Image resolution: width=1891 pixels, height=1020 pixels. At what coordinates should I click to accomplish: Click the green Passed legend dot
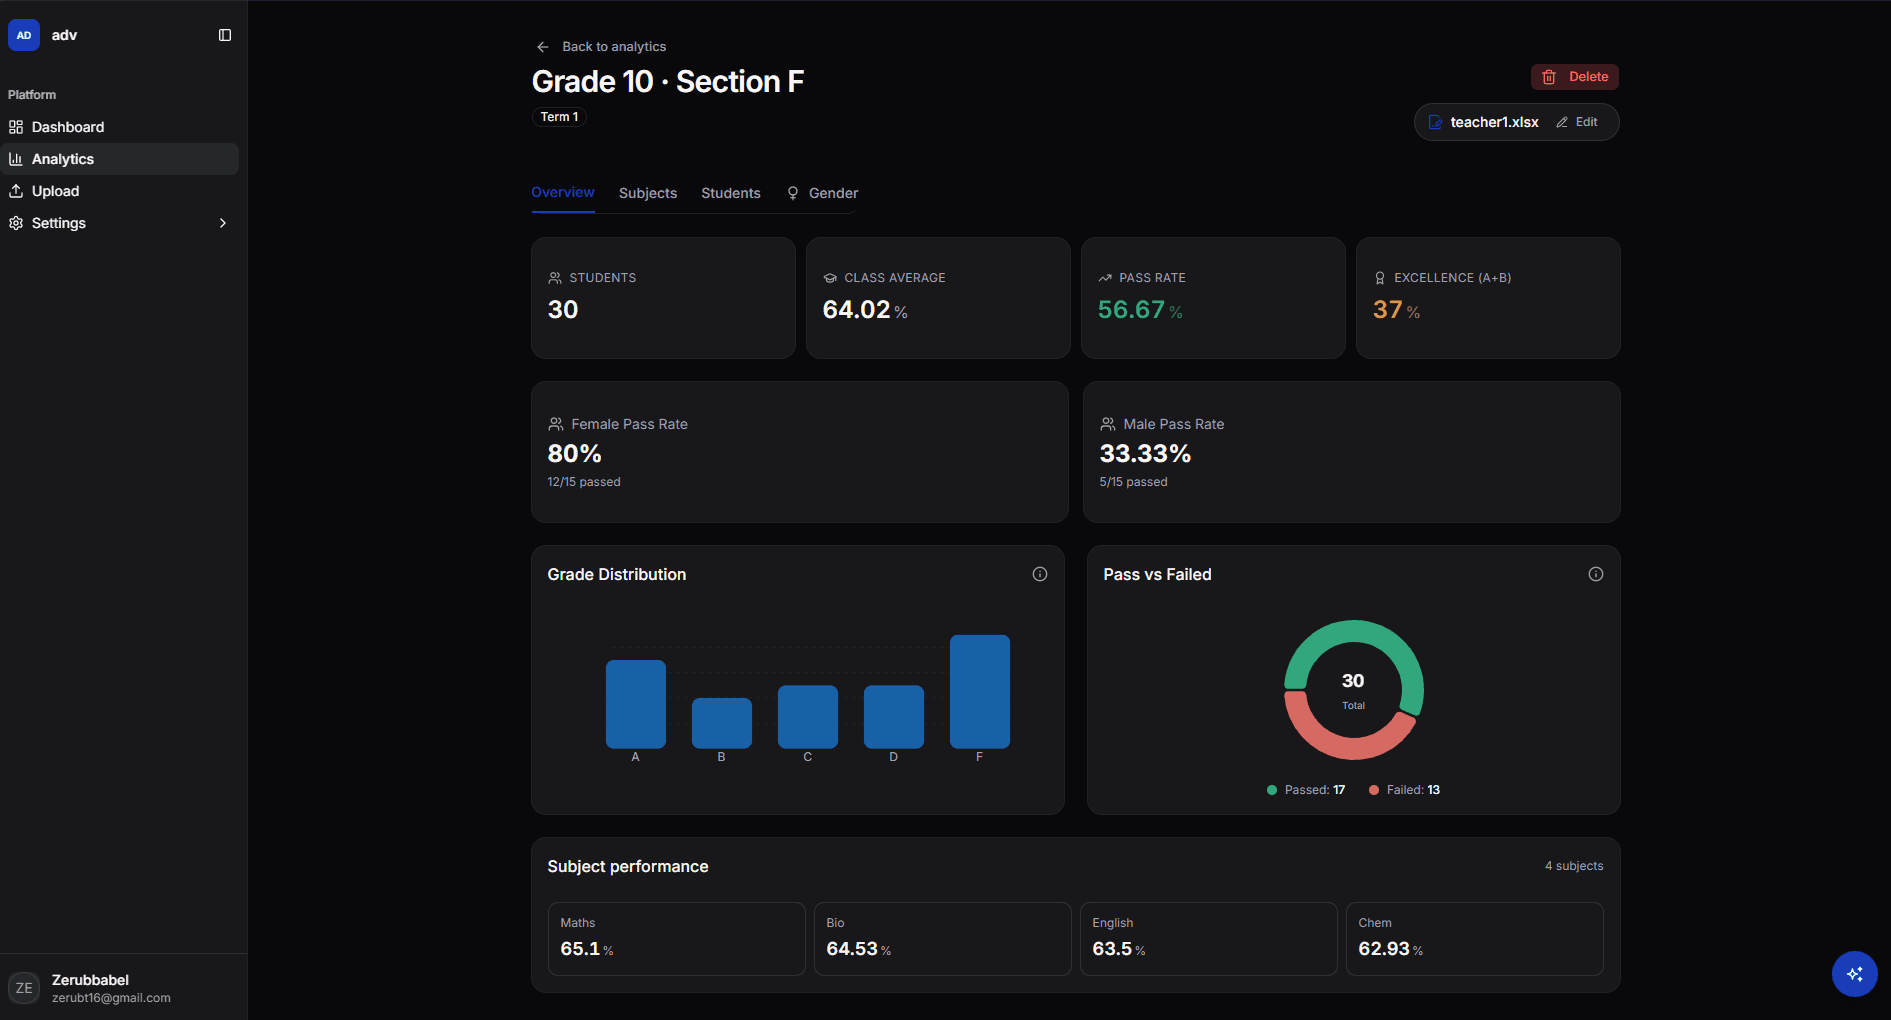[x=1272, y=790]
